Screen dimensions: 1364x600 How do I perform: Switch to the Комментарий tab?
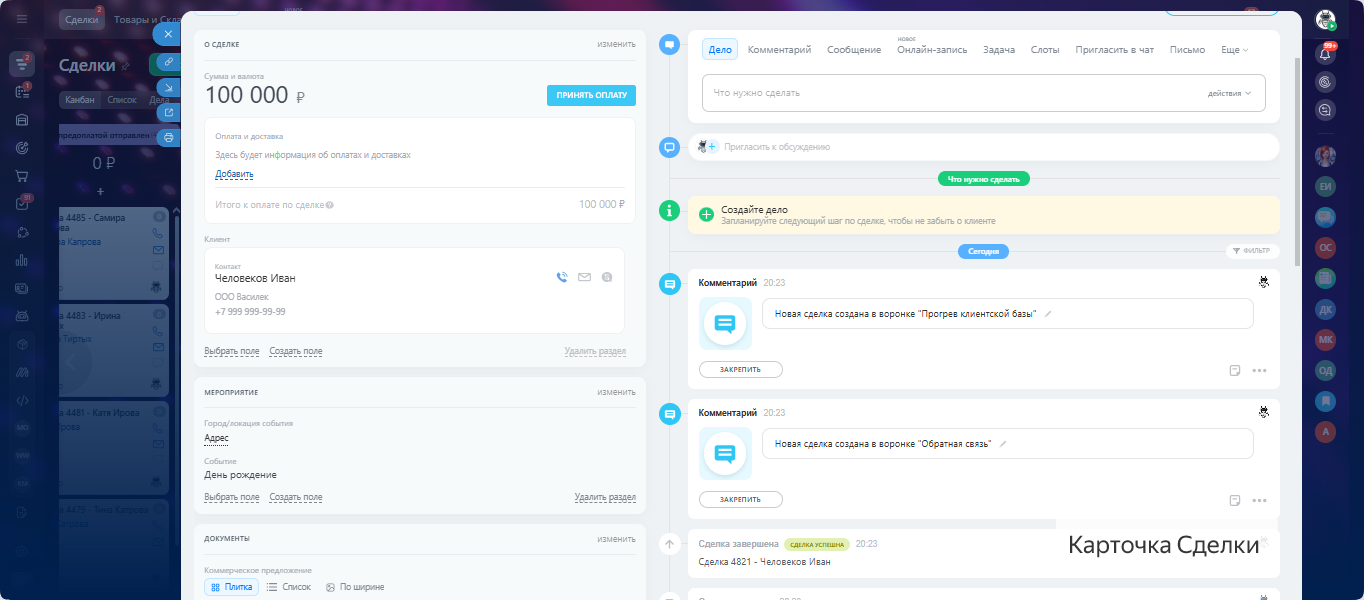click(x=779, y=49)
